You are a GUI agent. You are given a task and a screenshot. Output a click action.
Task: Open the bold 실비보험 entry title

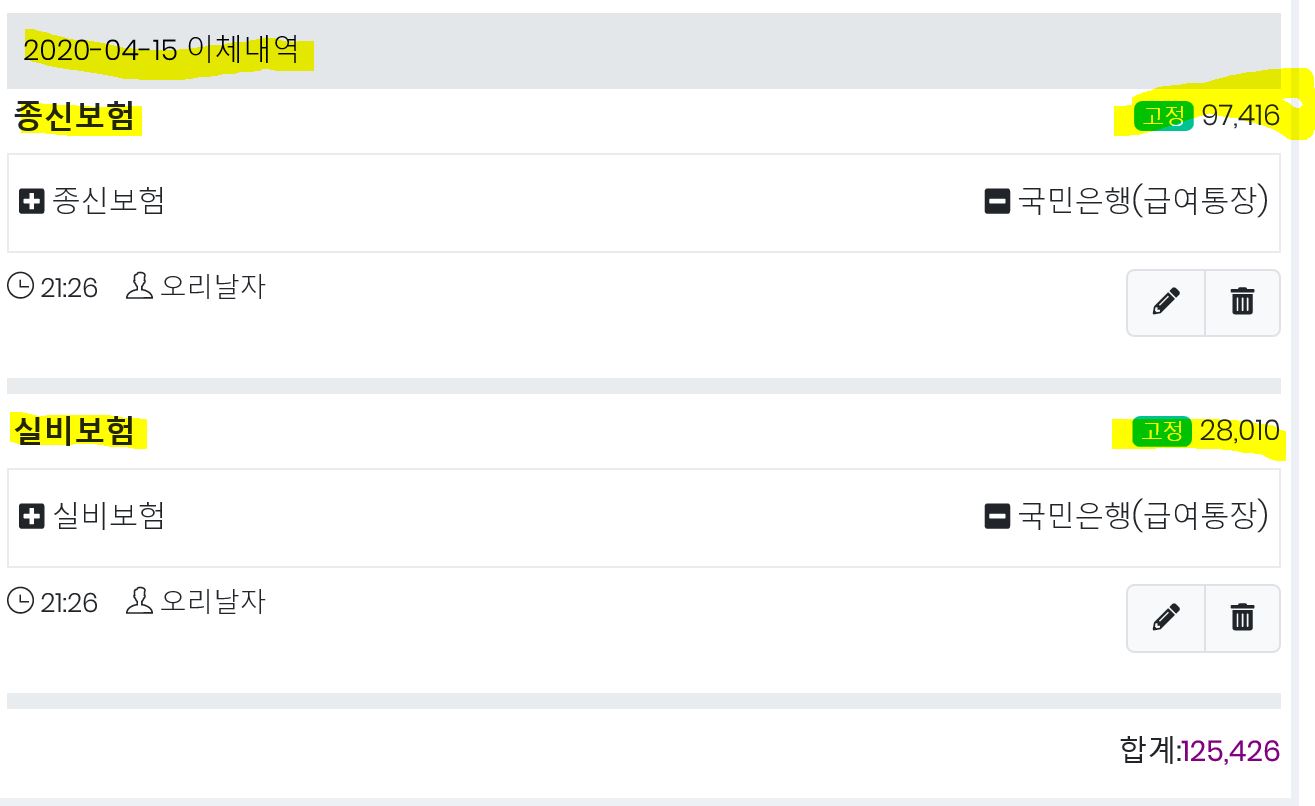pos(74,431)
